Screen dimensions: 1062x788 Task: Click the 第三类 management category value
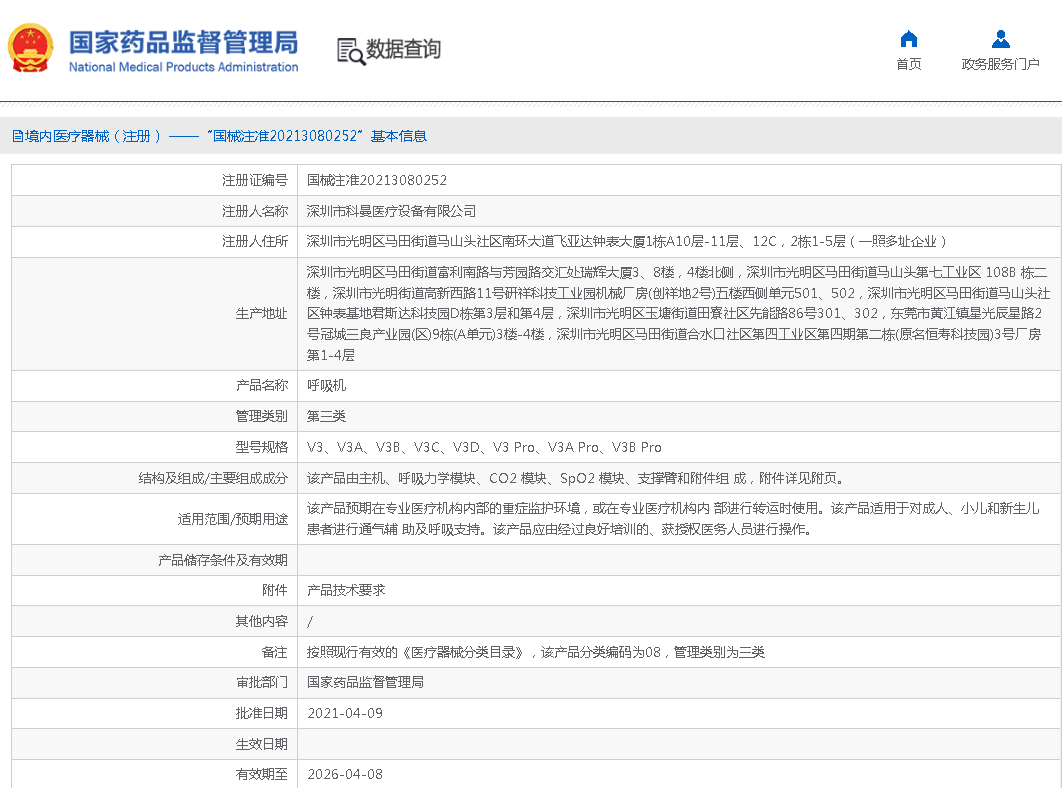tap(326, 416)
